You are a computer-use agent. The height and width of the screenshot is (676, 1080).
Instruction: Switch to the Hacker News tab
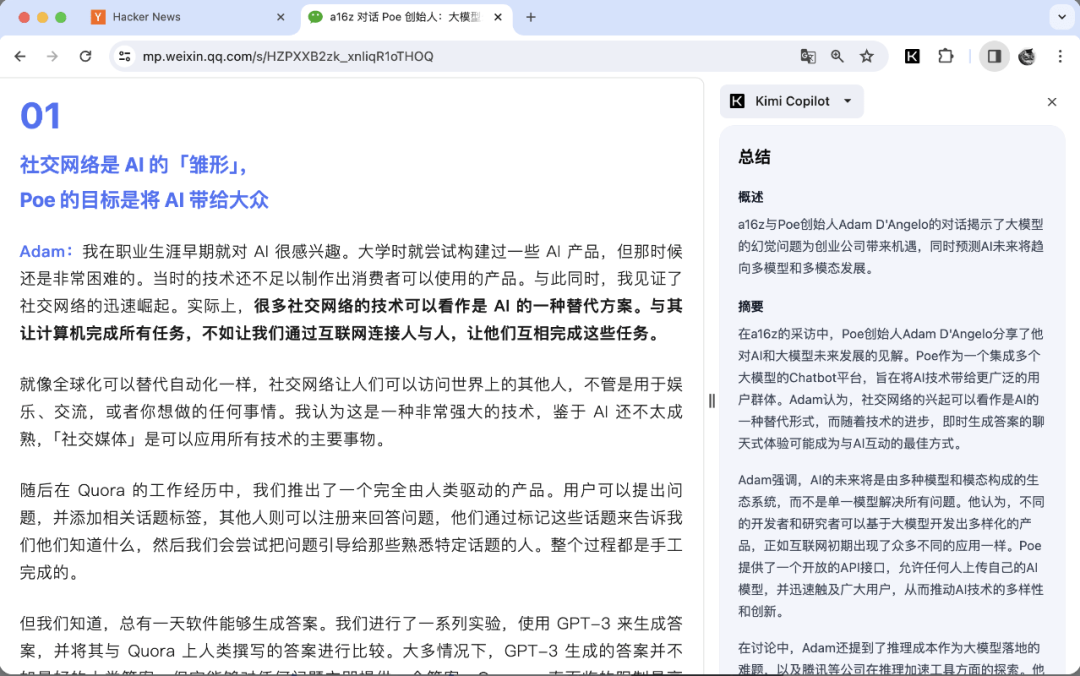[x=180, y=16]
